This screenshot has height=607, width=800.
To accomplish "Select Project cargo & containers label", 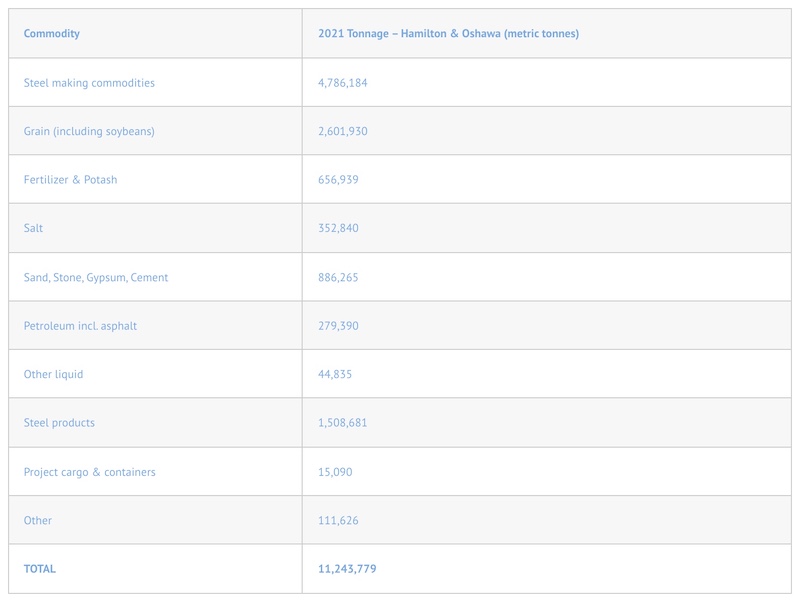I will coord(89,472).
